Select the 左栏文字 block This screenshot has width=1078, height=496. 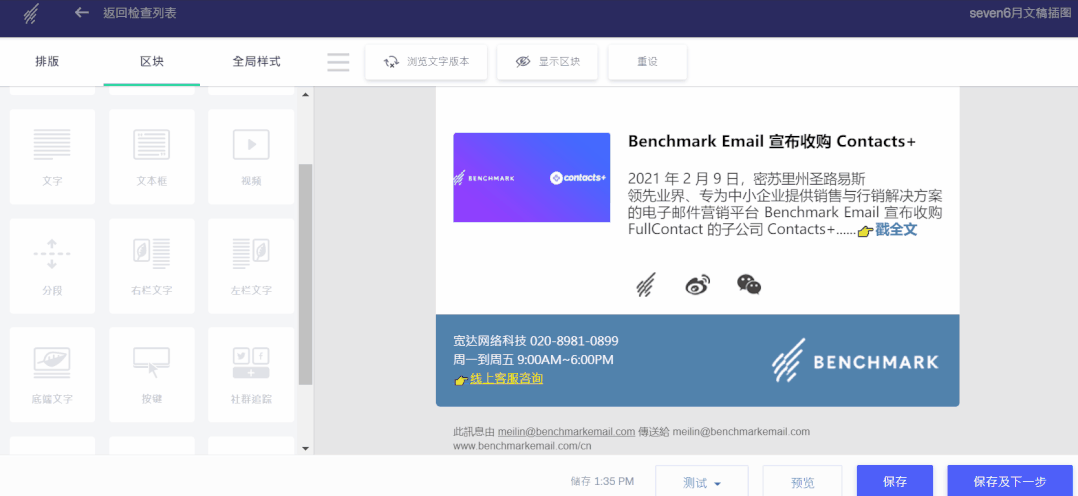[251, 266]
